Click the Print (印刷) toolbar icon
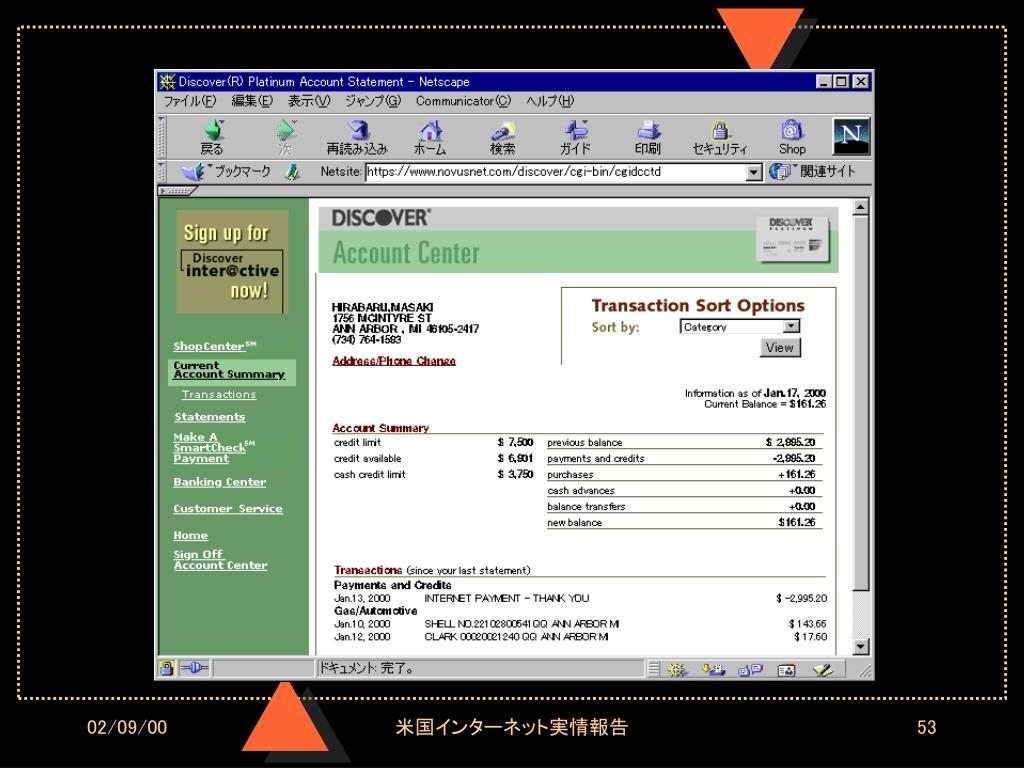 pos(647,137)
